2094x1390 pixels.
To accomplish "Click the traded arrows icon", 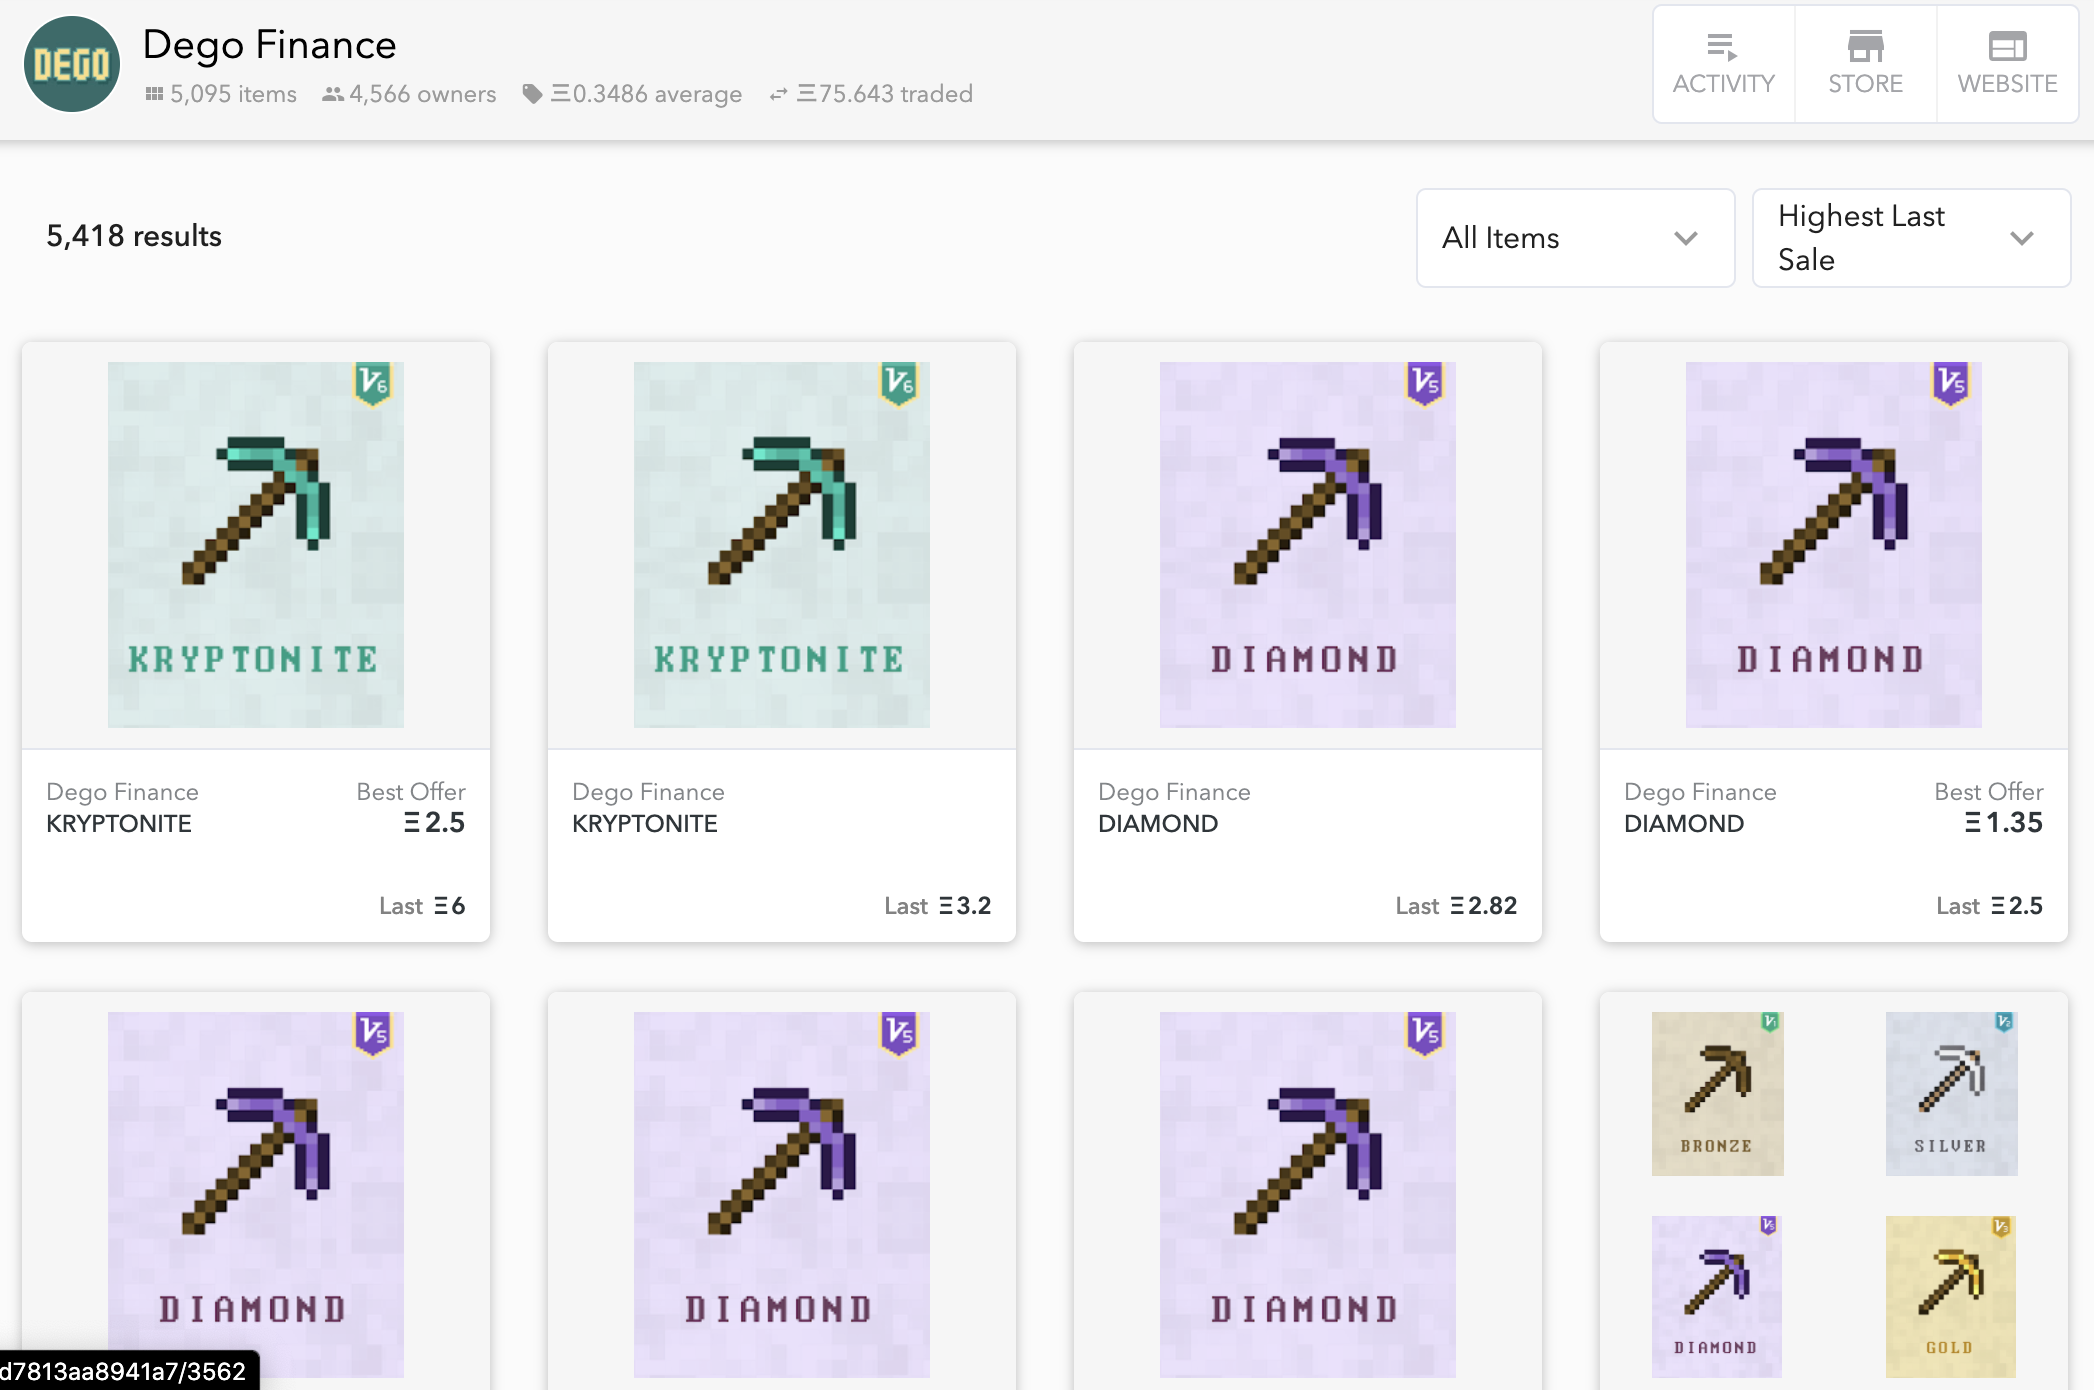I will pos(778,94).
